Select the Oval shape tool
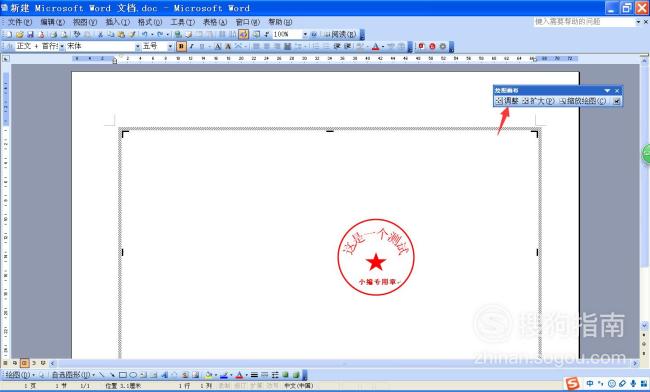650x392 pixels. [x=133, y=375]
